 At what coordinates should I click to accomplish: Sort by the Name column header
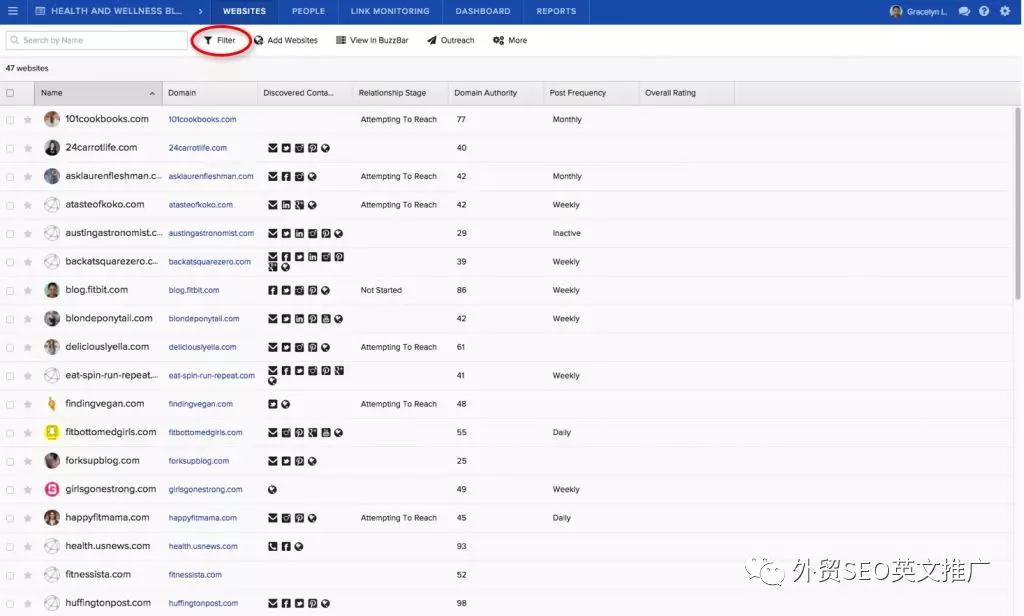tap(97, 93)
